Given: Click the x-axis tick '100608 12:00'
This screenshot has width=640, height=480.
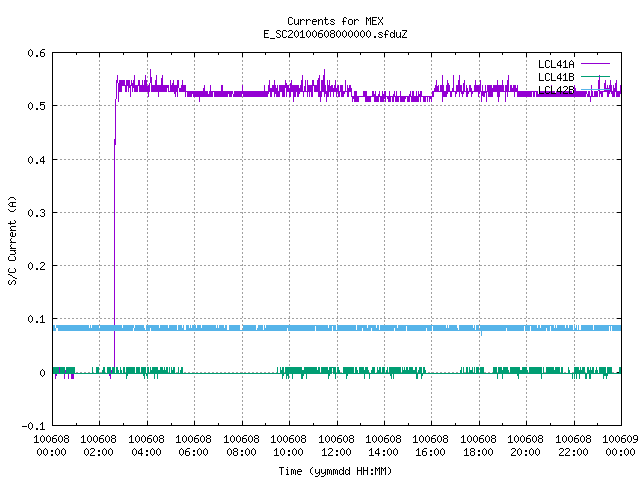Looking at the screenshot, I should (x=336, y=446).
